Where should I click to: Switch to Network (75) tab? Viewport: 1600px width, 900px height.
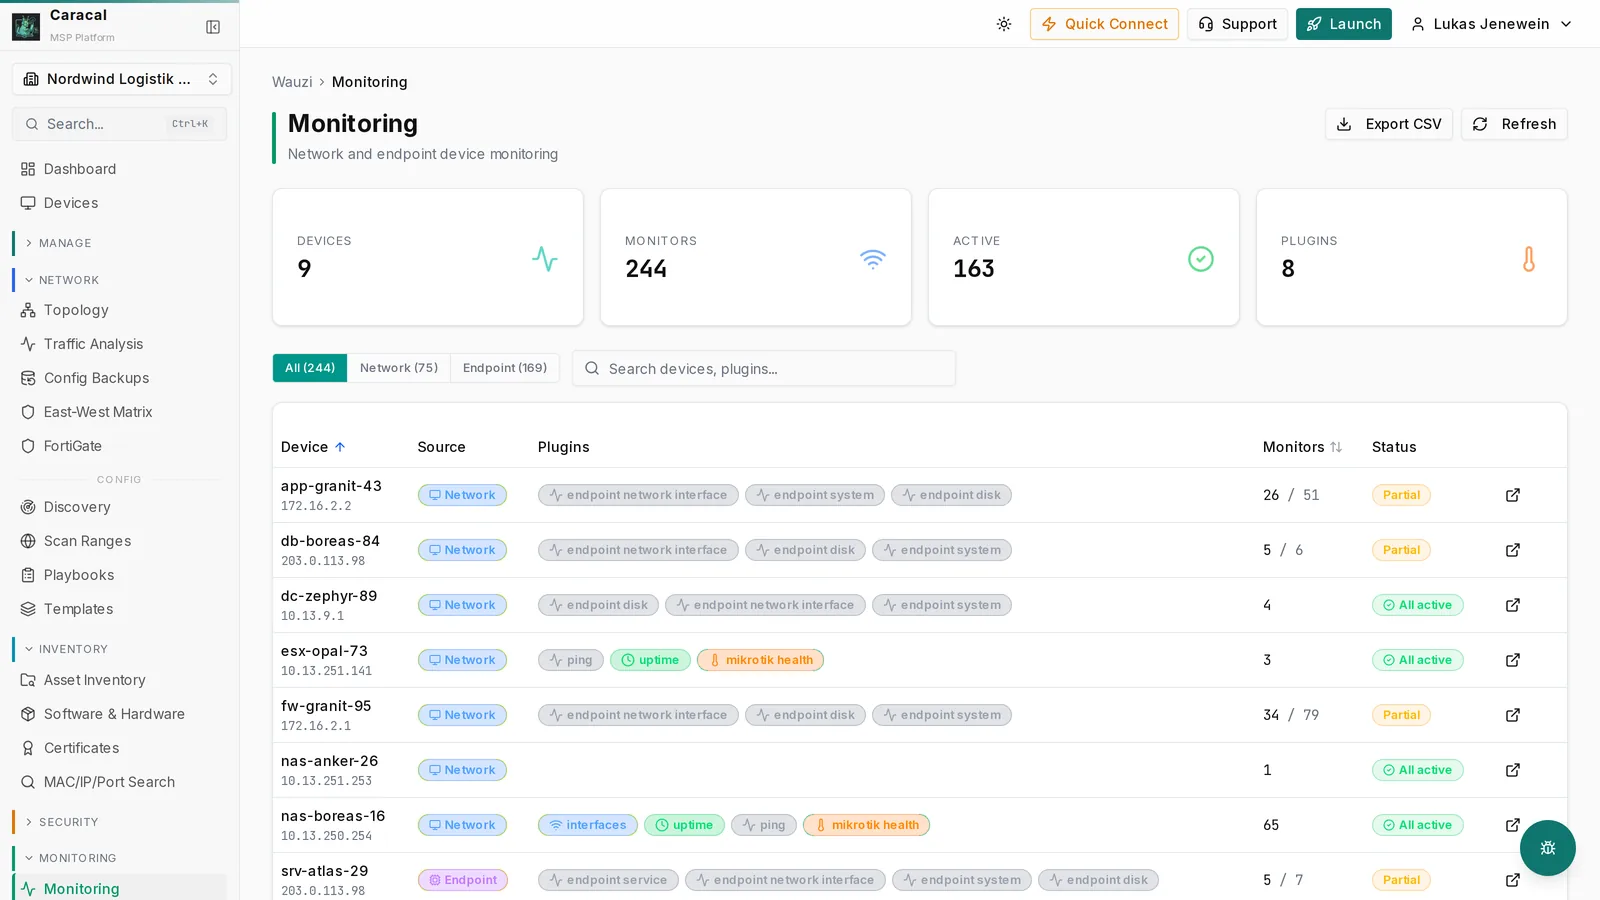point(399,368)
